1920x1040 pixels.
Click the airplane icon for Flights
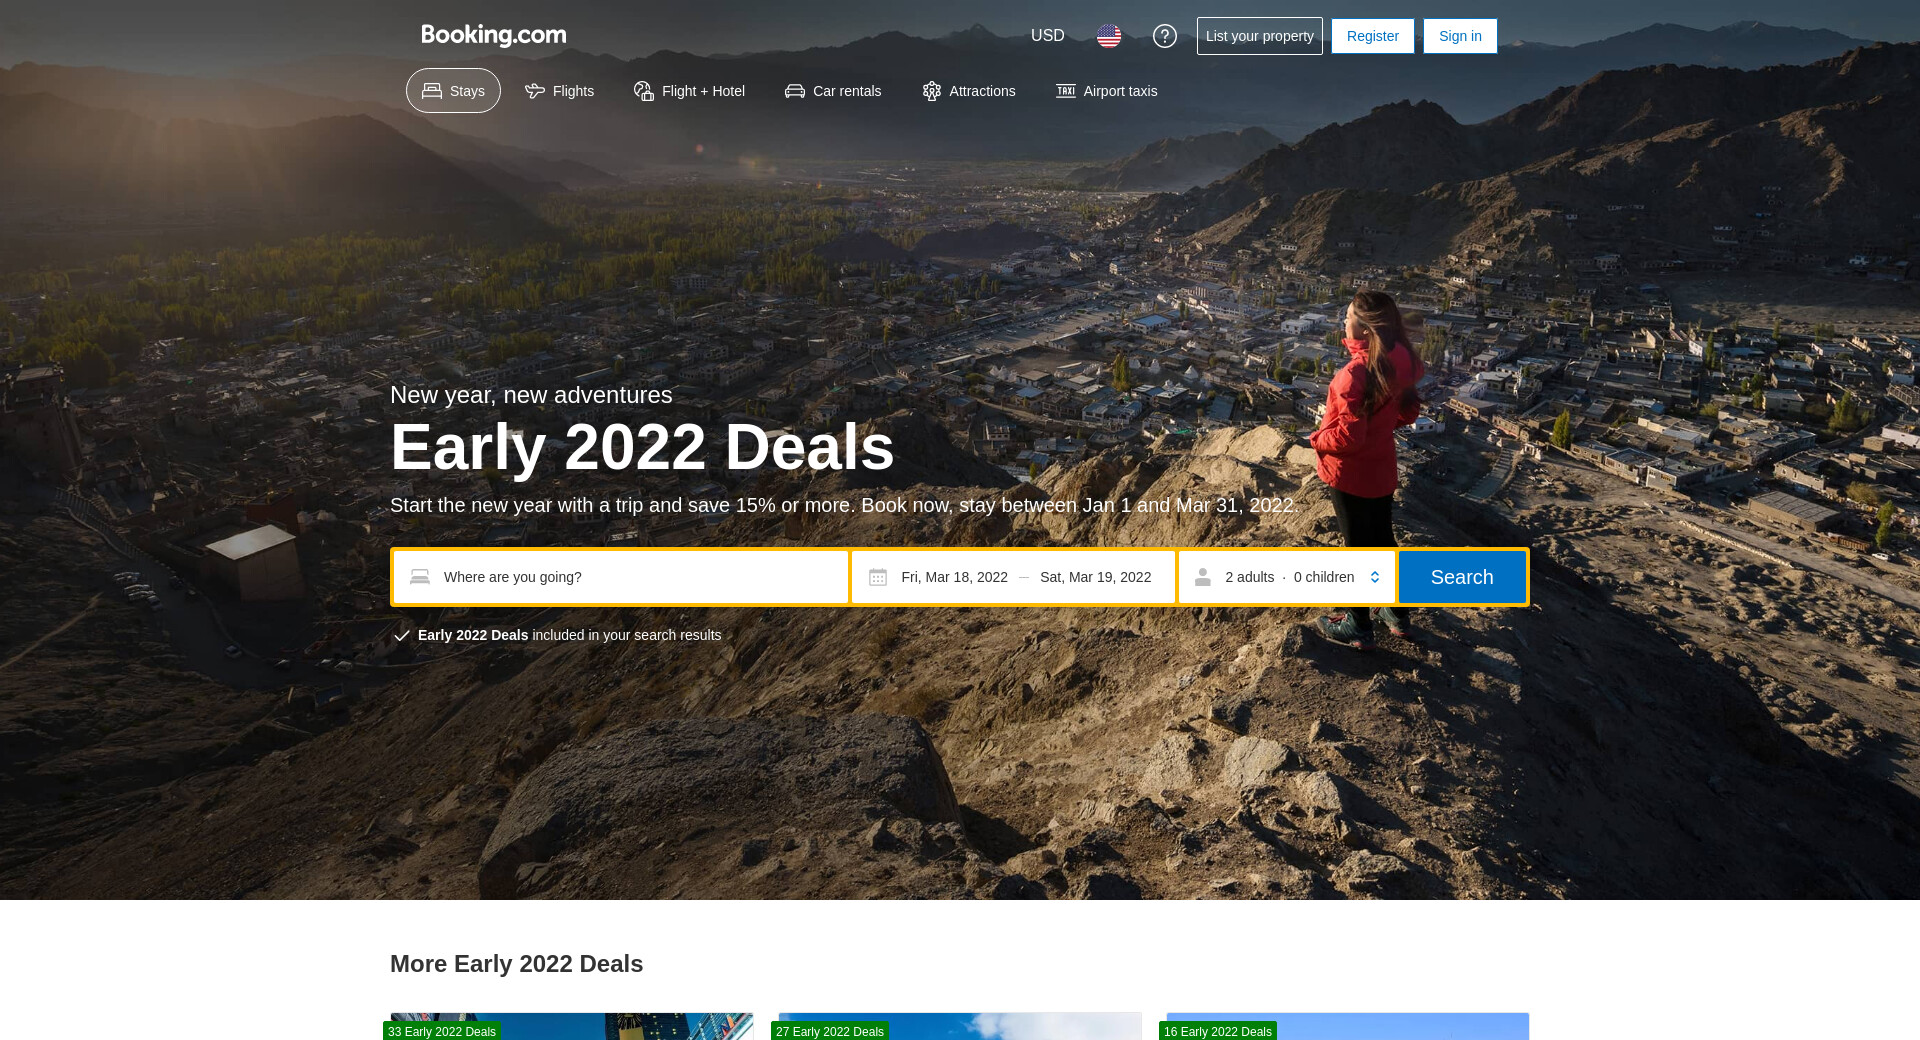[x=535, y=91]
